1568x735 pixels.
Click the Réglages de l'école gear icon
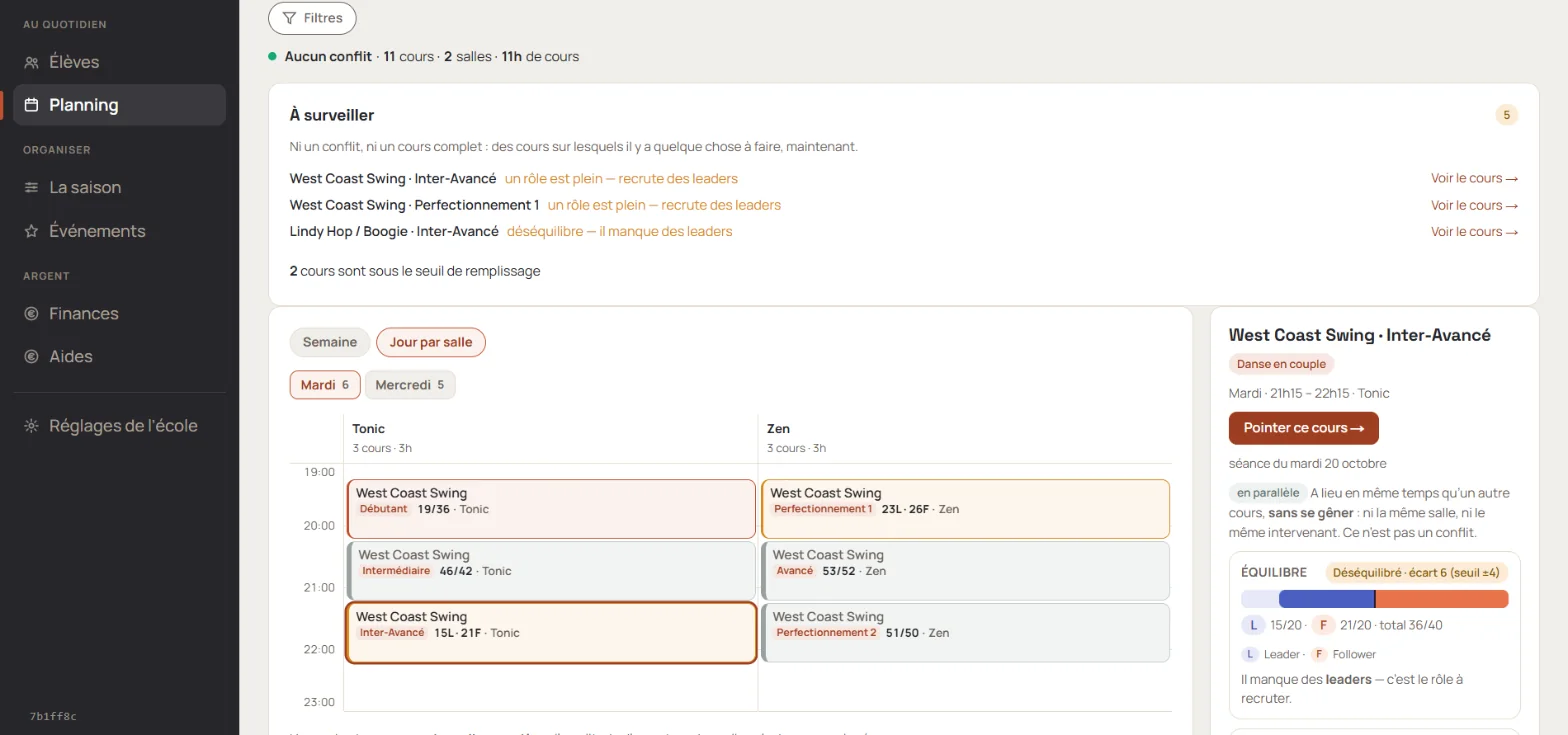click(x=31, y=426)
